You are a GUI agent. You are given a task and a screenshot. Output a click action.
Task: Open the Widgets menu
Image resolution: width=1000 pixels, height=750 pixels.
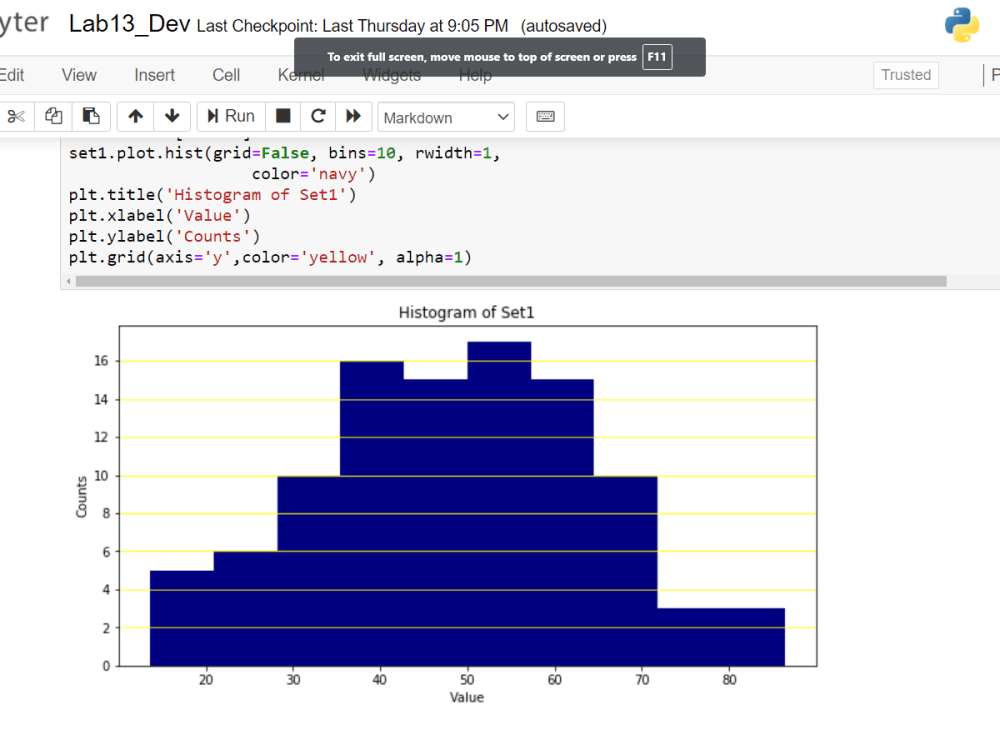coord(392,75)
